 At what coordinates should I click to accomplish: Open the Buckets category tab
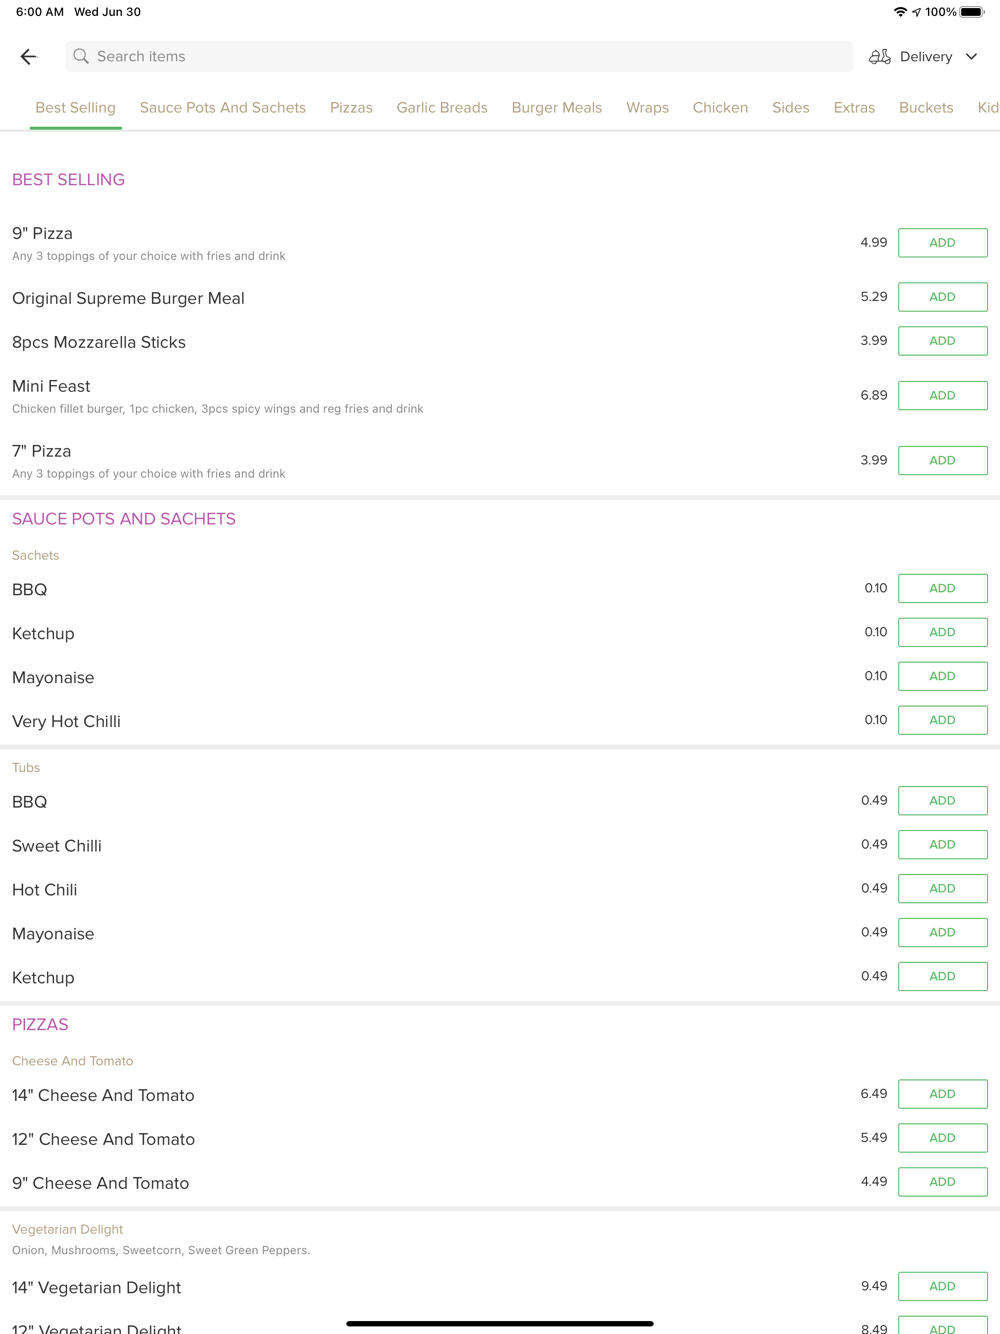(x=926, y=108)
